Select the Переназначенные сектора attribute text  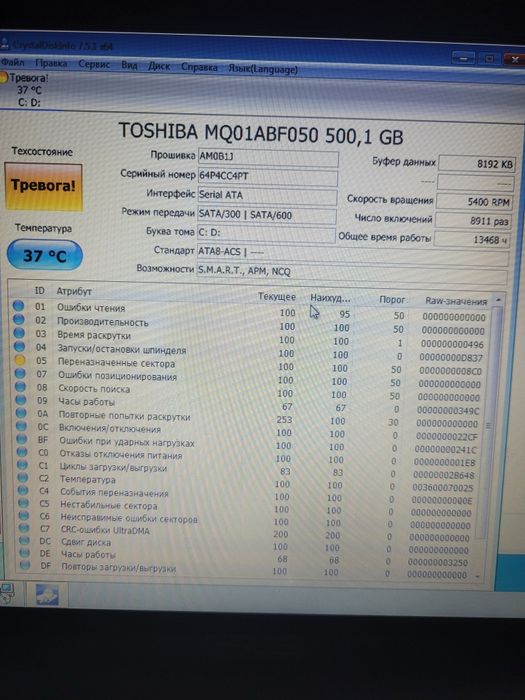(x=116, y=363)
